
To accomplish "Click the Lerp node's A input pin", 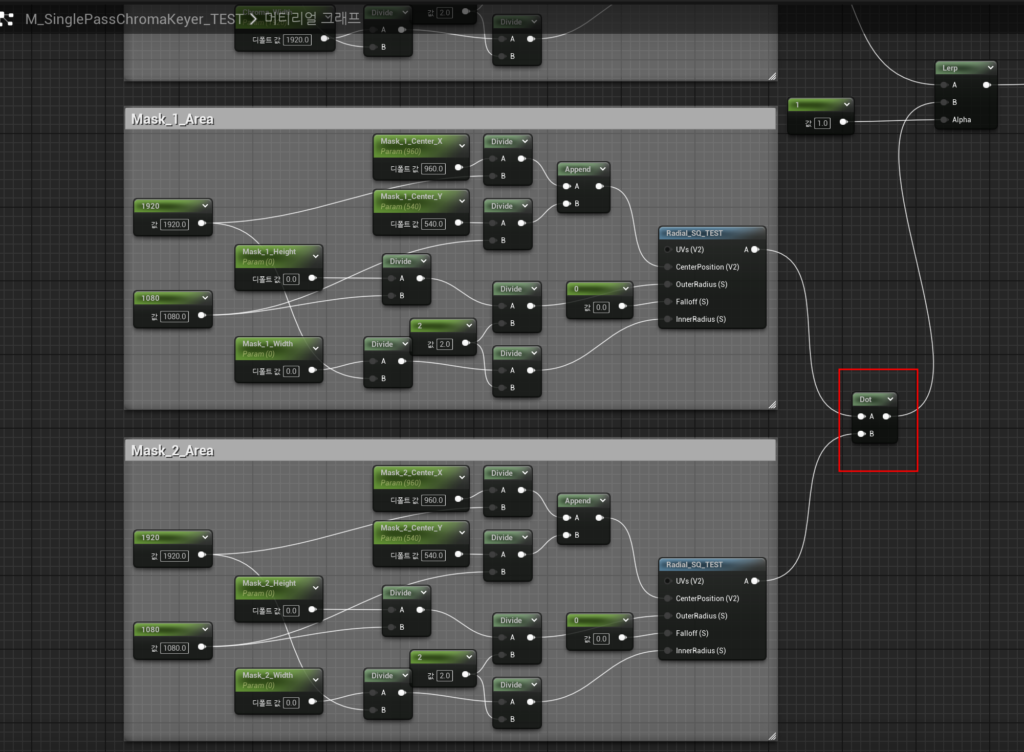I will pos(944,85).
